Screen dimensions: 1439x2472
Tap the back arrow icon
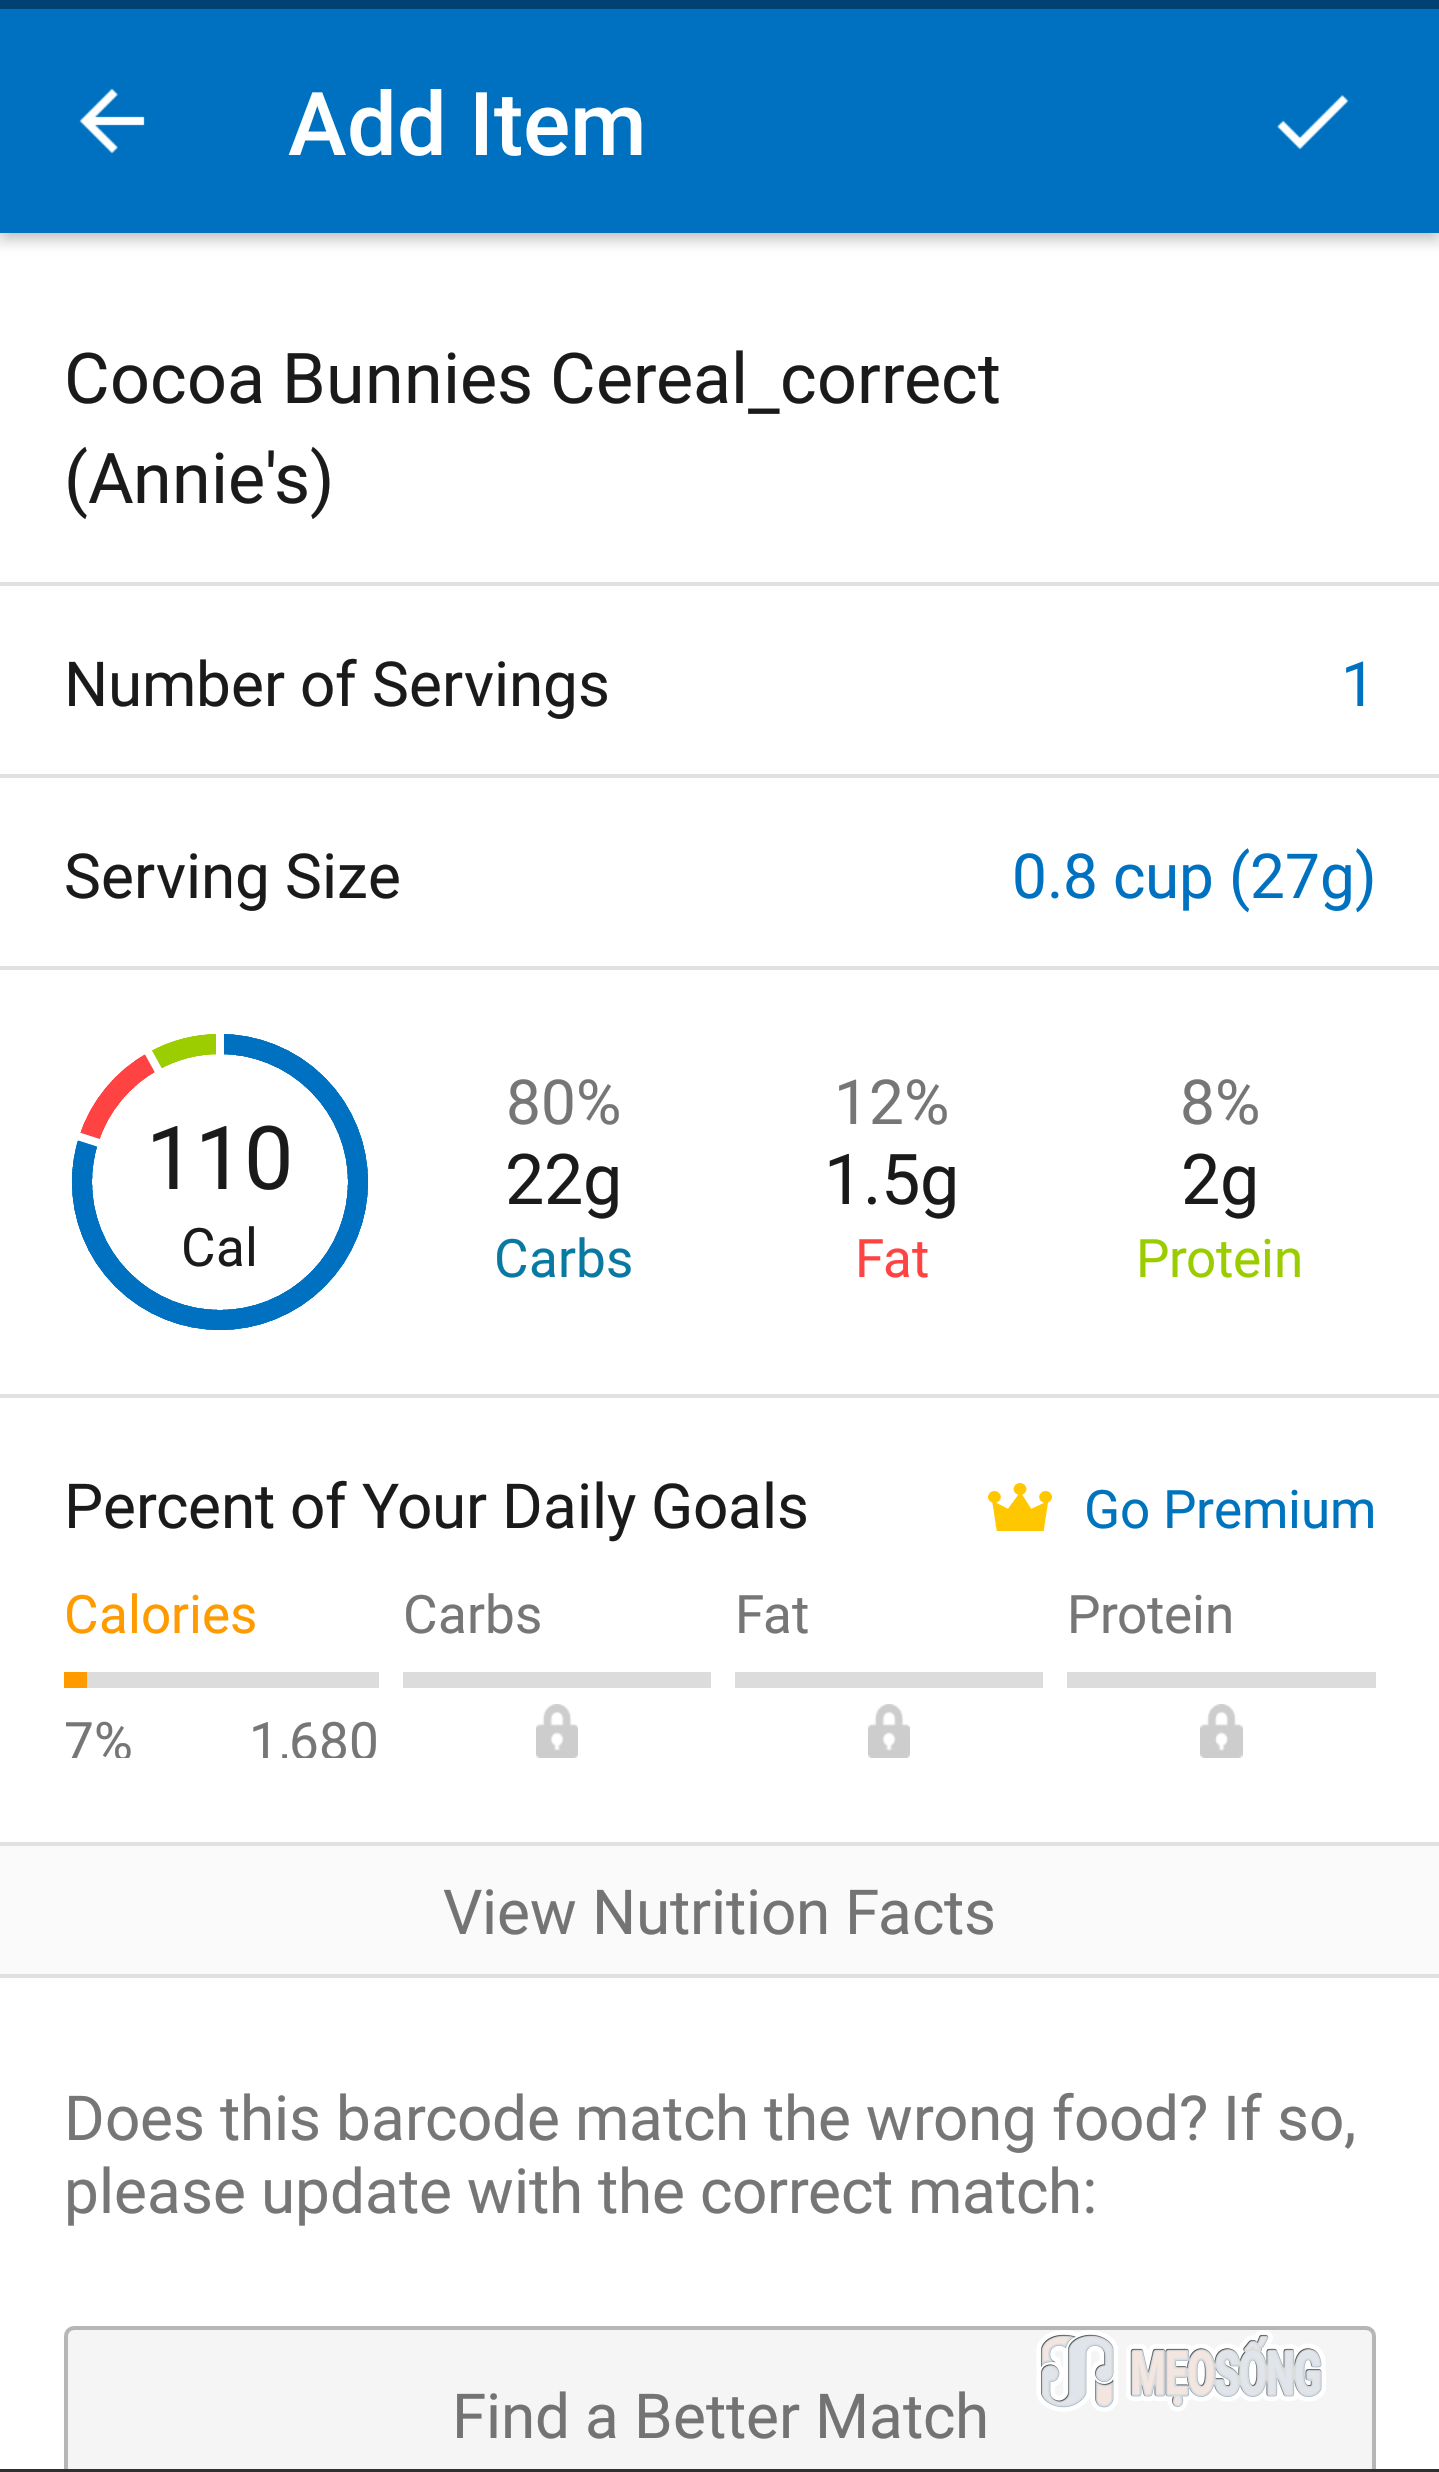coord(112,122)
